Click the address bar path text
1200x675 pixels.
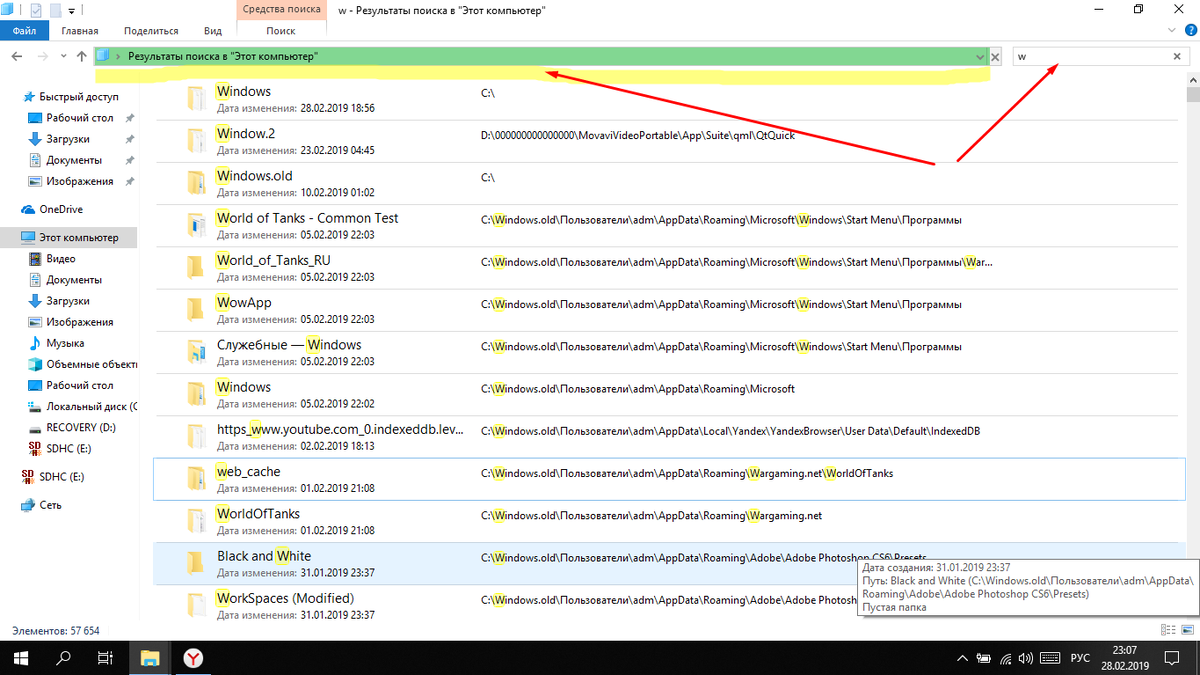pyautogui.click(x=223, y=57)
